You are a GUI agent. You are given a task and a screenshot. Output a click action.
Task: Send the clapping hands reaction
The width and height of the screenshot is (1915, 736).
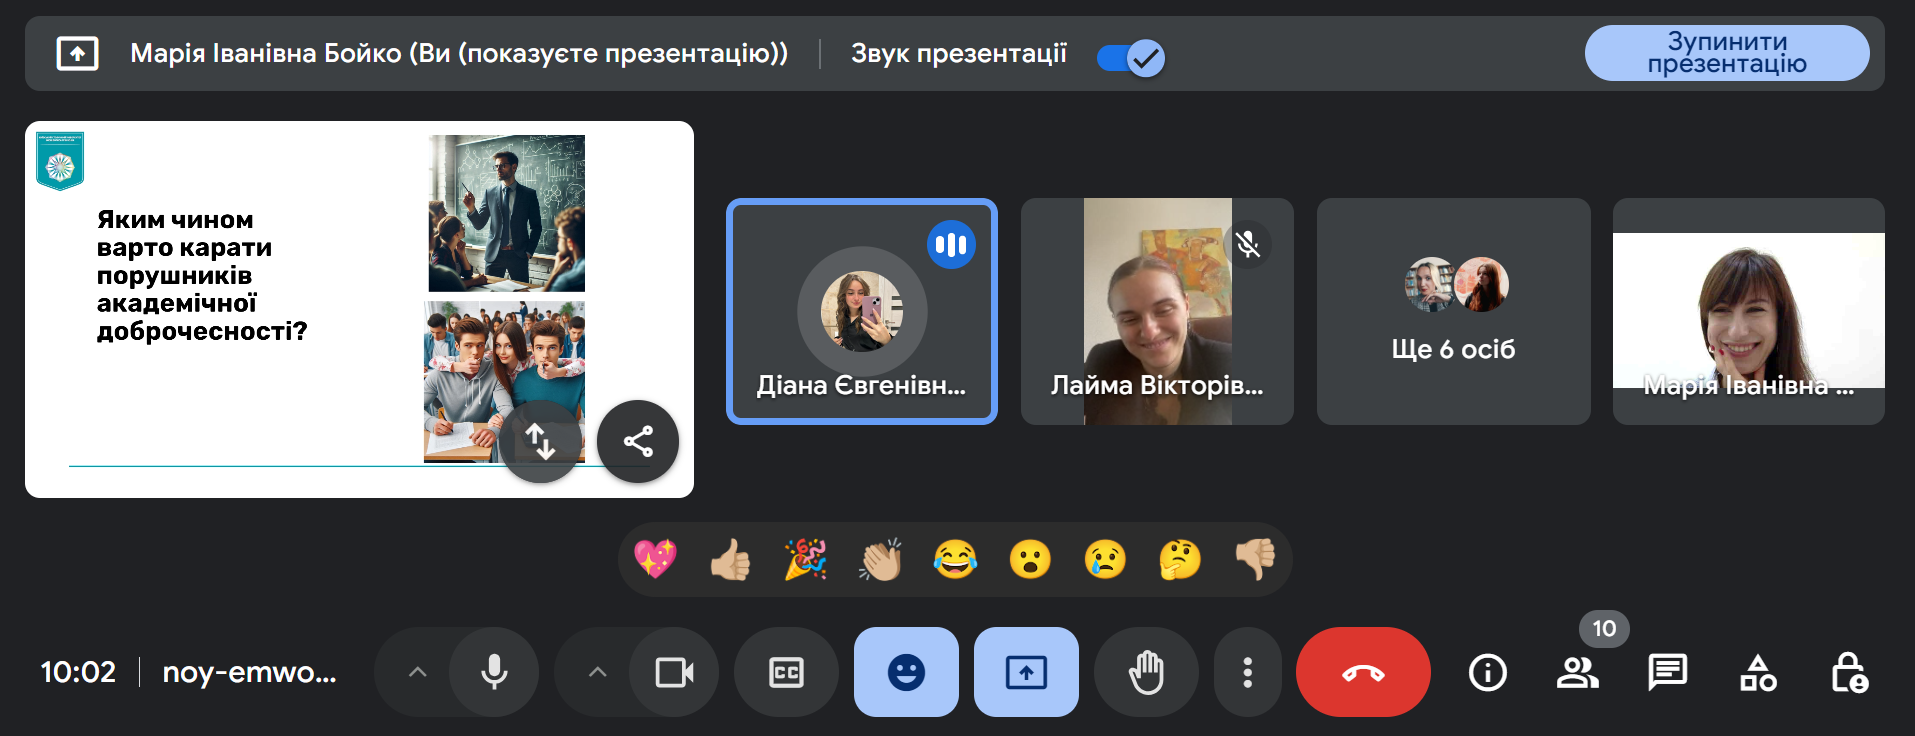tap(880, 559)
